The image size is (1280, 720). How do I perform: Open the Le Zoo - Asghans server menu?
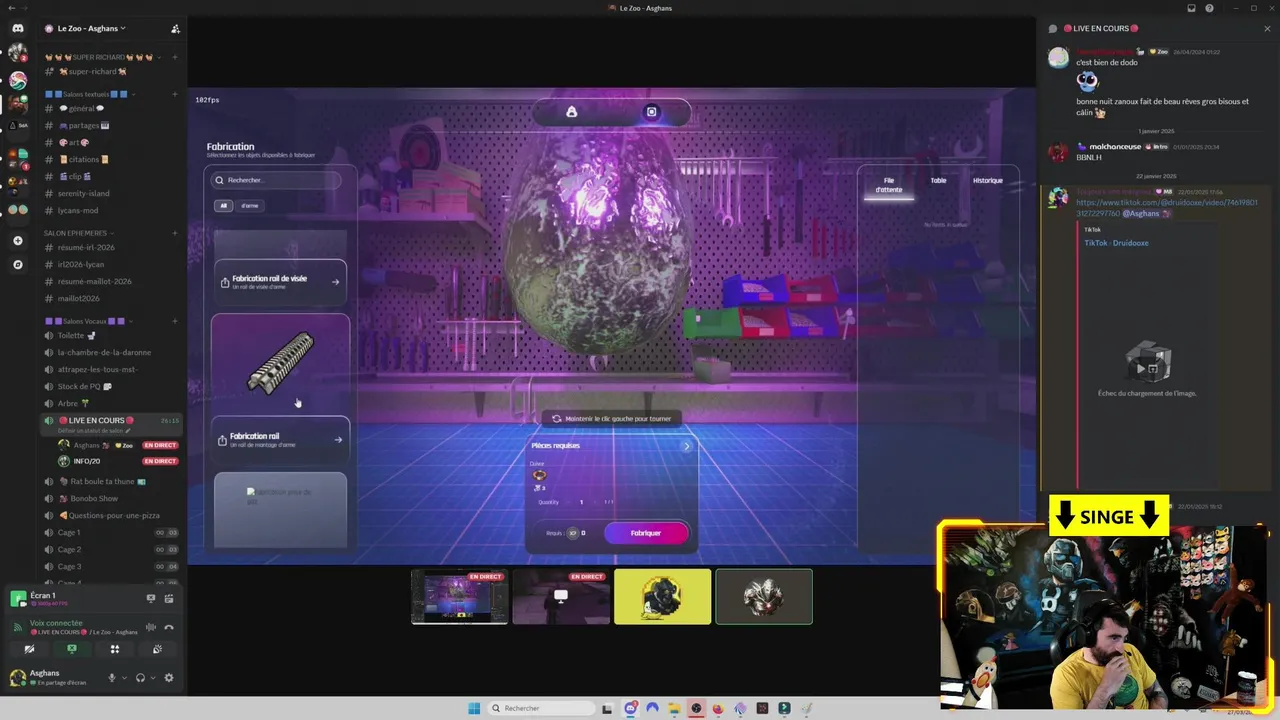coord(91,28)
